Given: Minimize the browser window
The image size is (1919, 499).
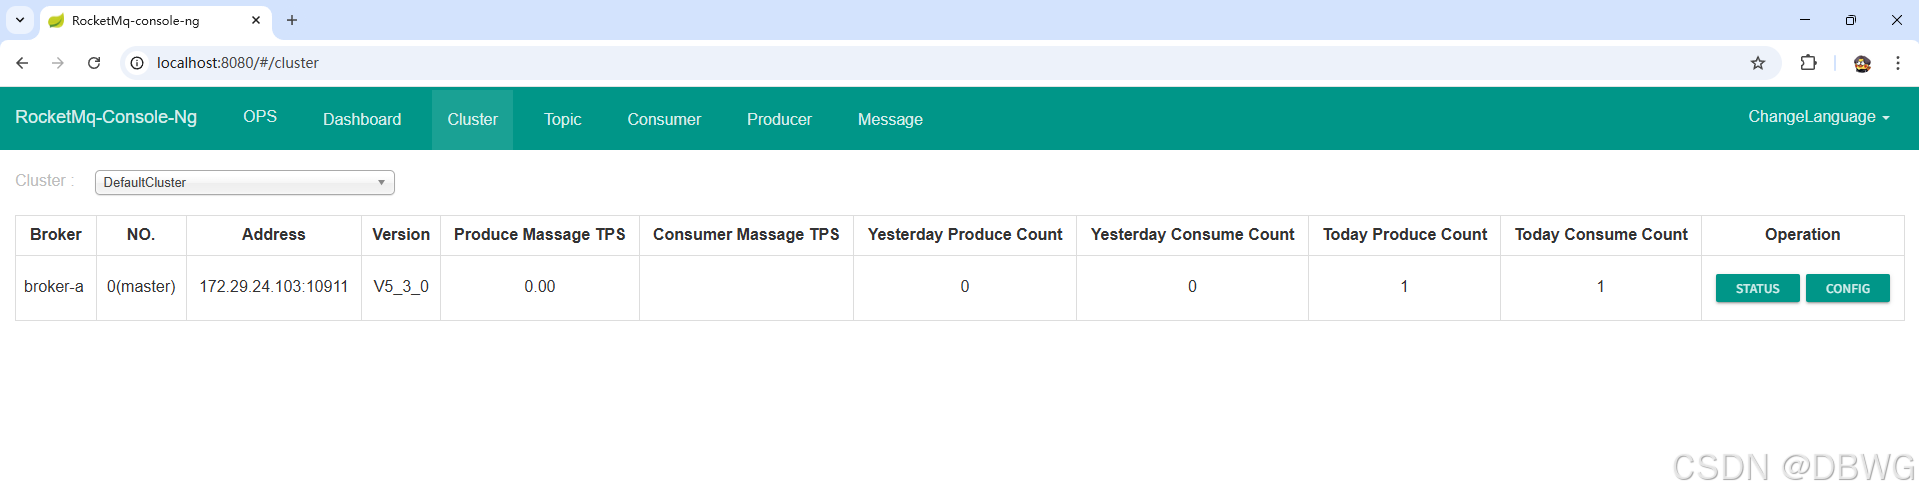Looking at the screenshot, I should click(x=1805, y=20).
